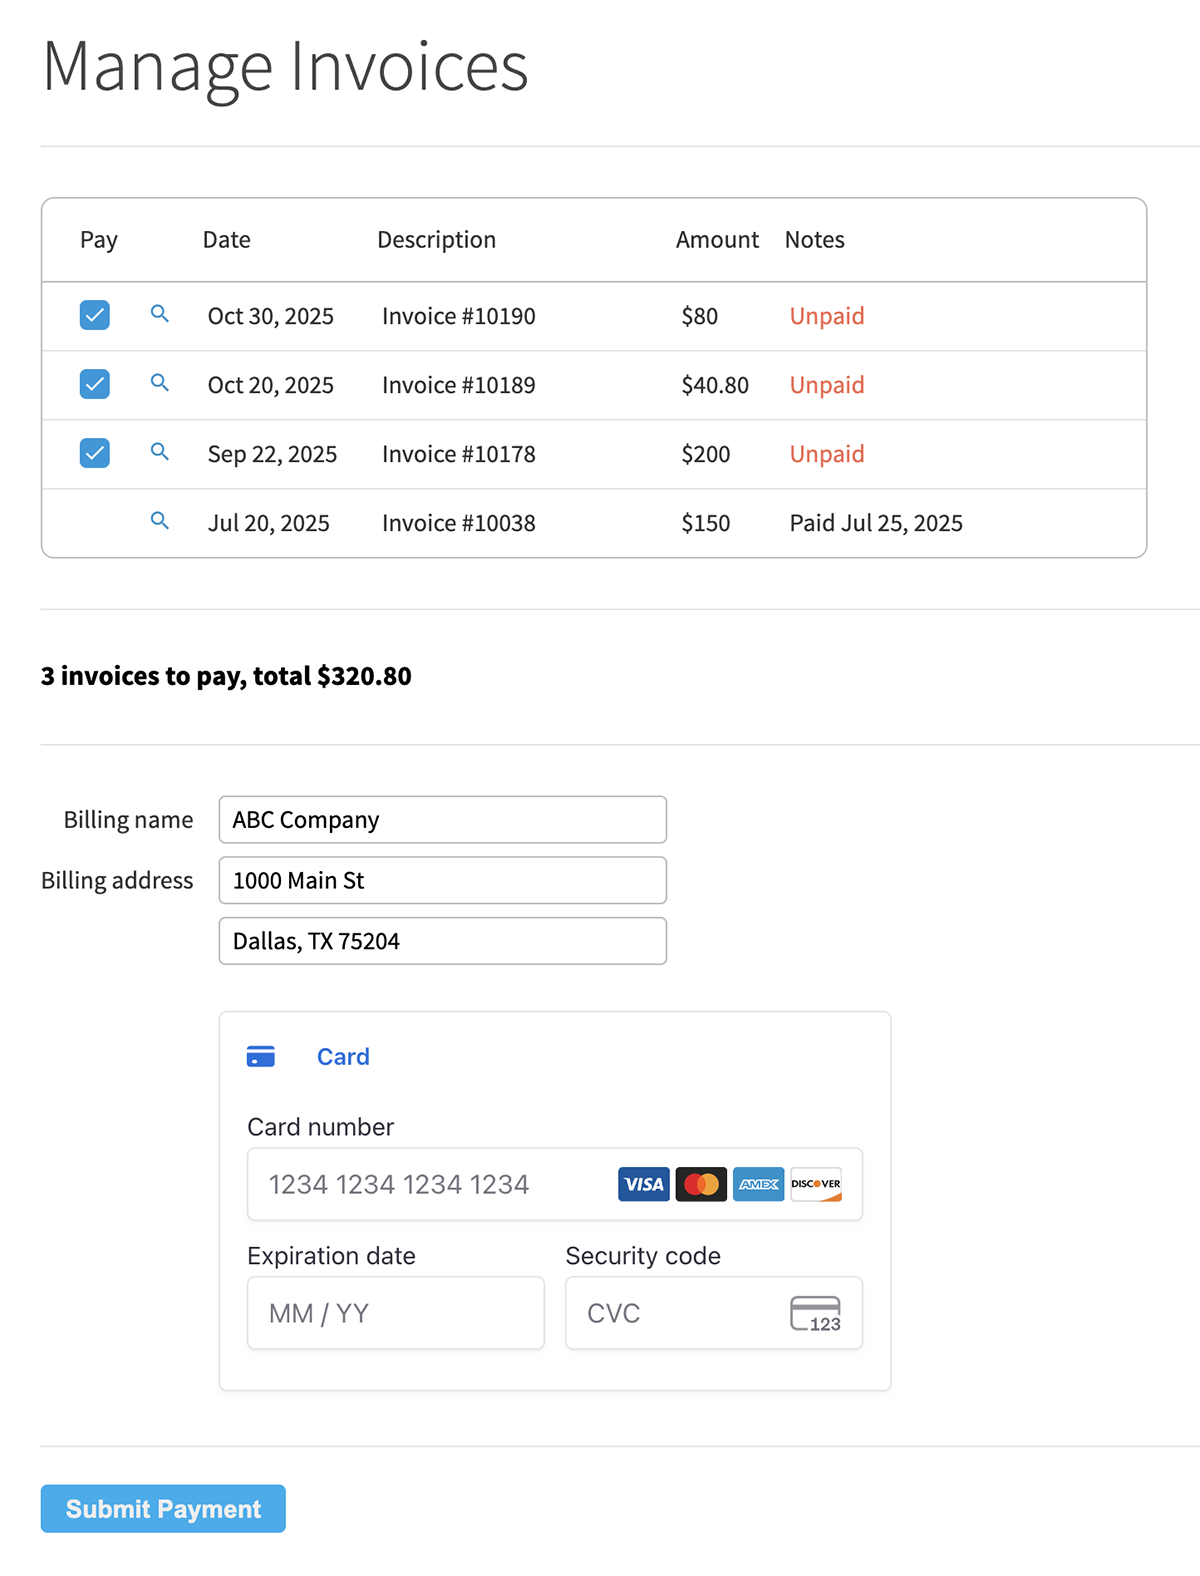1200x1576 pixels.
Task: Click the Discover logo icon
Action: point(816,1184)
